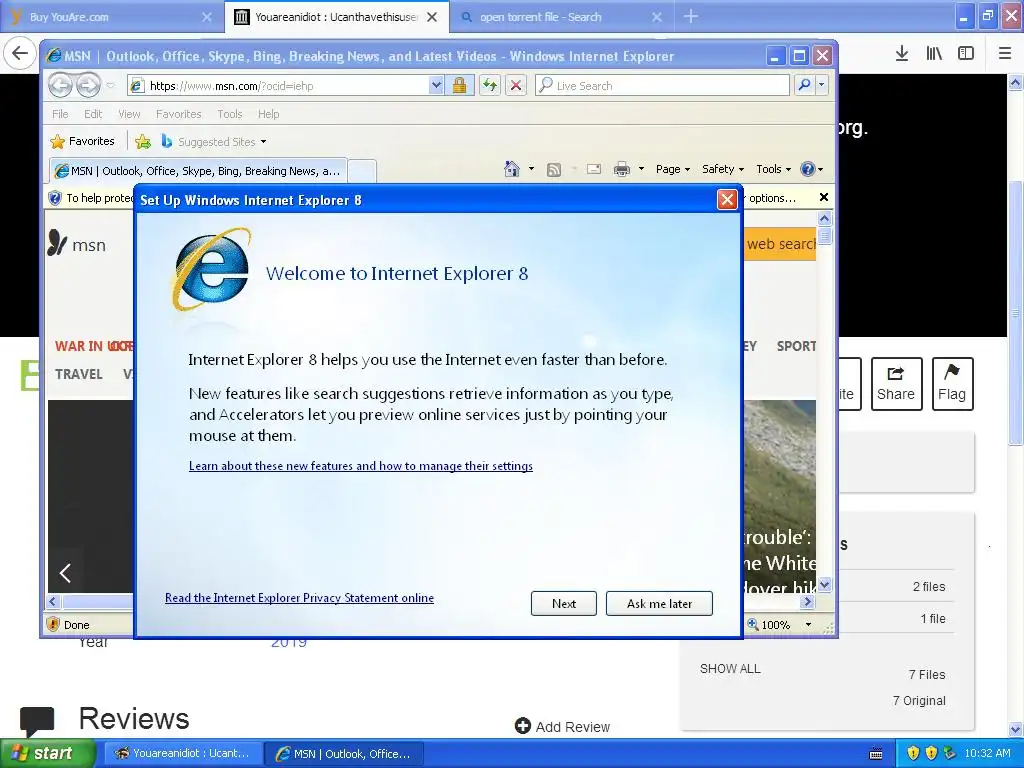Click the Share button on archive page
The image size is (1024, 768).
[896, 384]
